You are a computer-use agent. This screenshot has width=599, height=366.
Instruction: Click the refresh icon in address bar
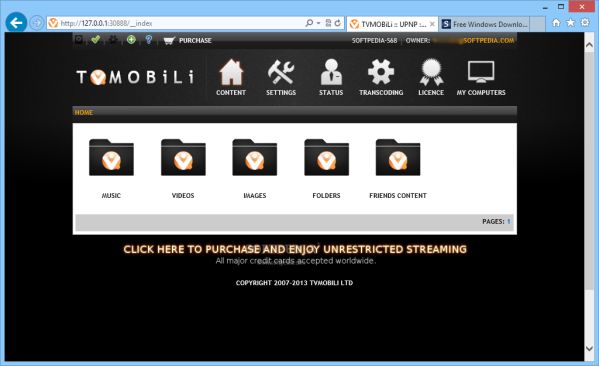338,23
